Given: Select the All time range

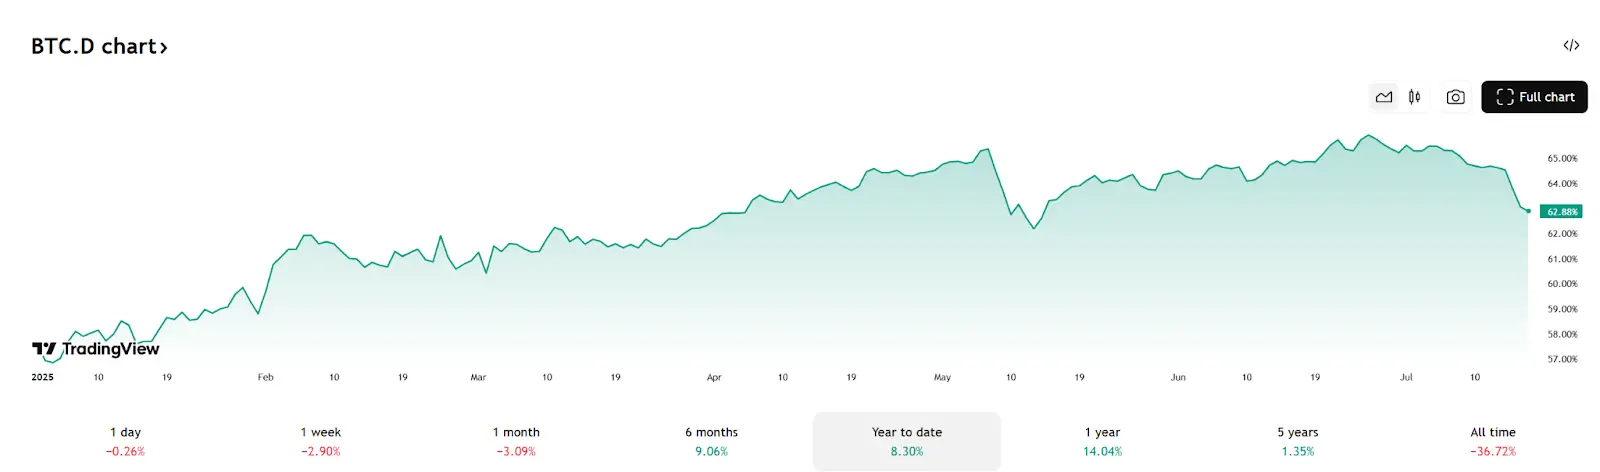Looking at the screenshot, I should pos(1493,441).
